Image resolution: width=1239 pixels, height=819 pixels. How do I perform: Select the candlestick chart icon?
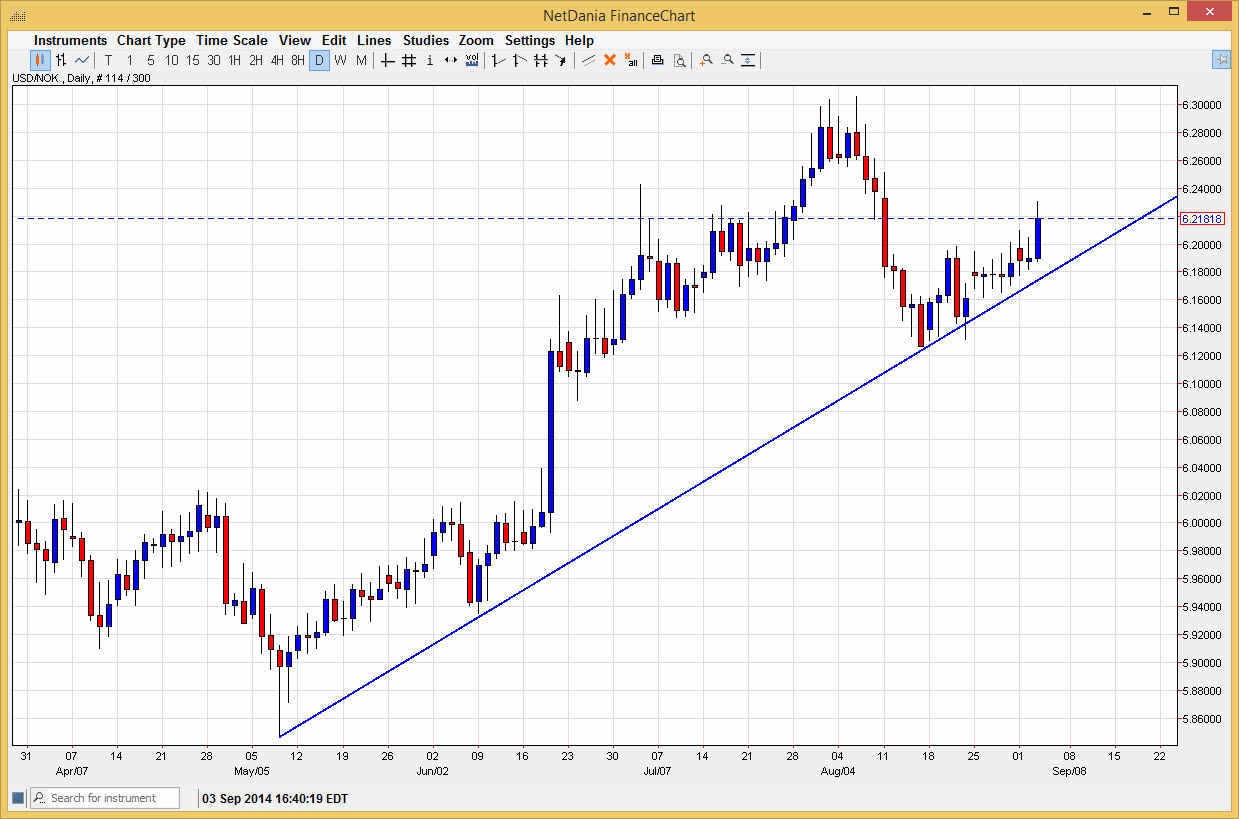tap(39, 61)
